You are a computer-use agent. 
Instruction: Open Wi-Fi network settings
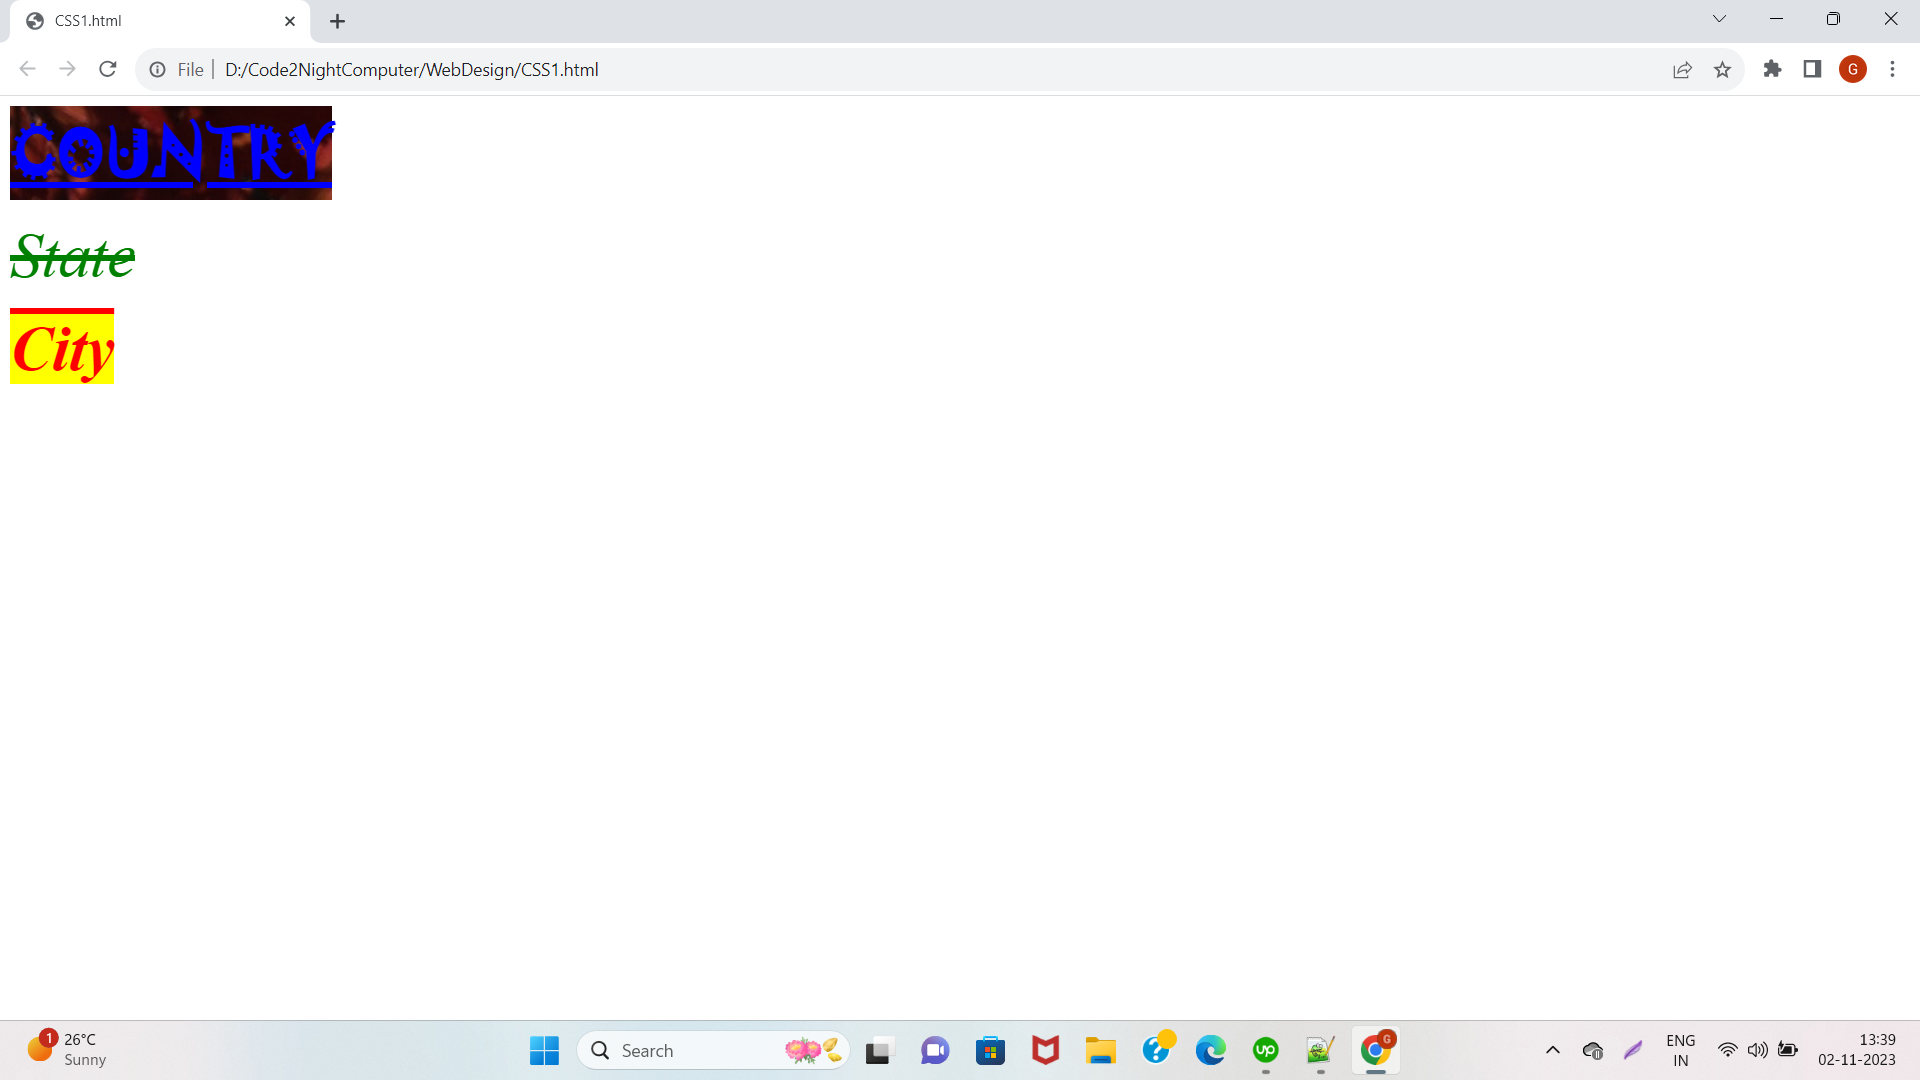(1727, 1050)
